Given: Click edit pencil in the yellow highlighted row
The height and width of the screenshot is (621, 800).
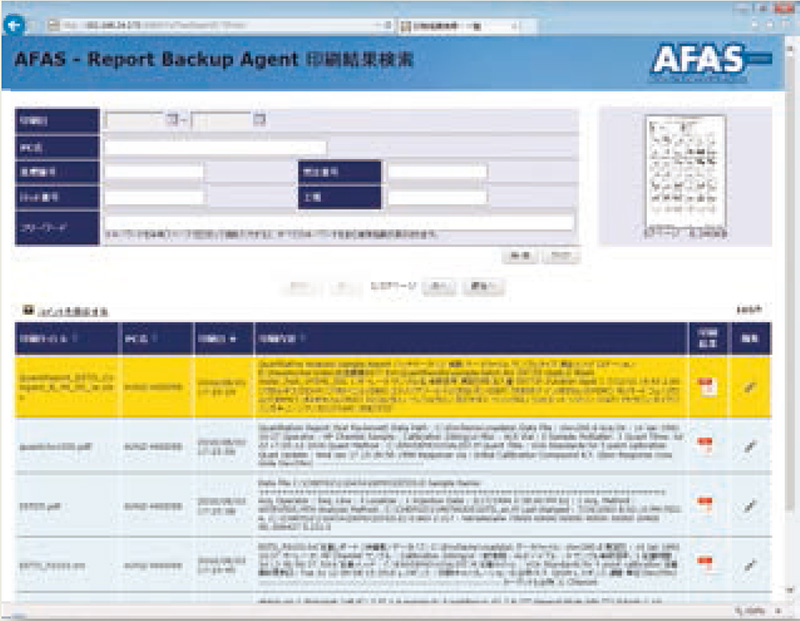Looking at the screenshot, I should click(749, 387).
